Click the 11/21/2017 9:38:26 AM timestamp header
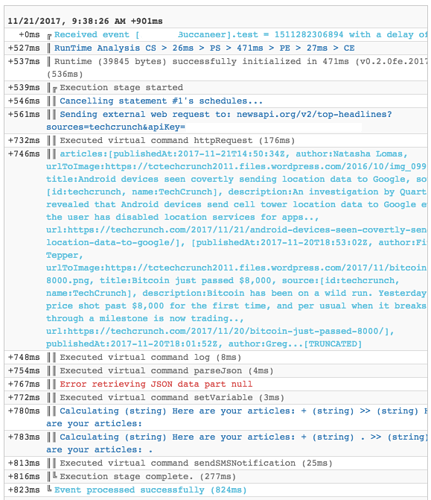 [x=85, y=21]
